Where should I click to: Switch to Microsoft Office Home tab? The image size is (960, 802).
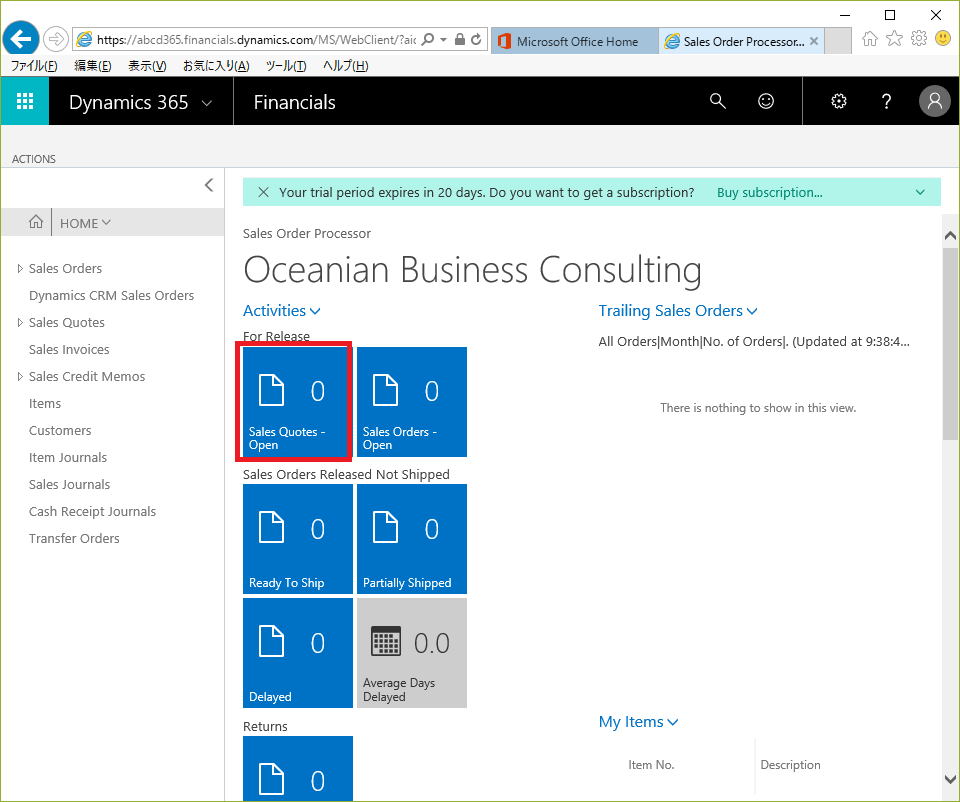(x=575, y=41)
